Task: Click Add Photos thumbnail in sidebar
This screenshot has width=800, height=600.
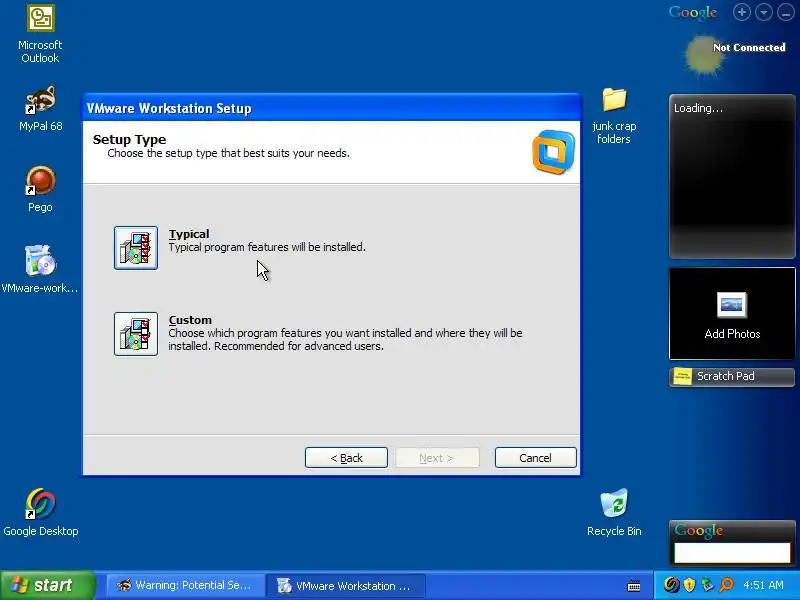Action: [x=732, y=313]
